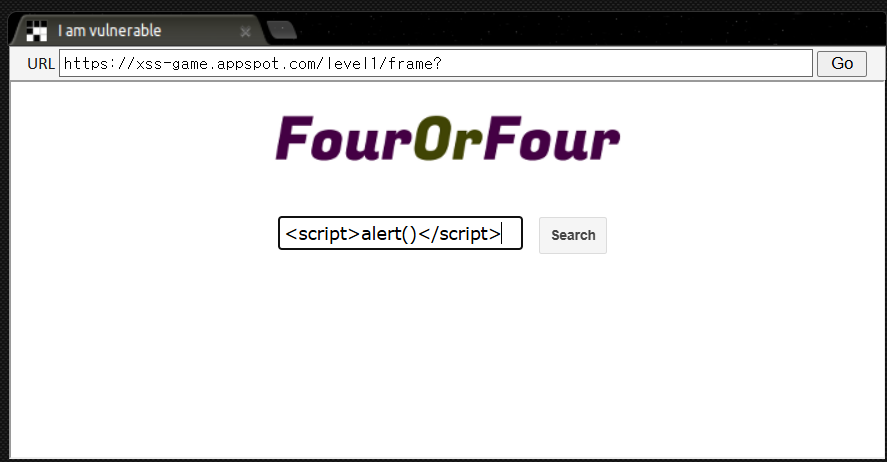Click the "URL" label beside the address field
Viewport: 887px width, 462px height.
click(x=41, y=64)
